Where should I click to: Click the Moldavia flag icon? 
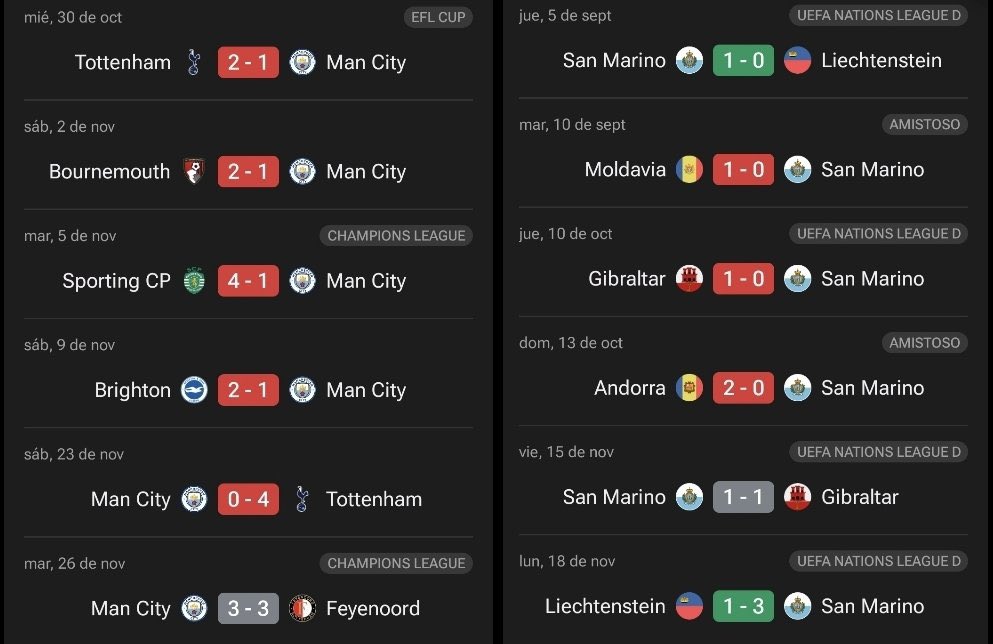pos(689,169)
